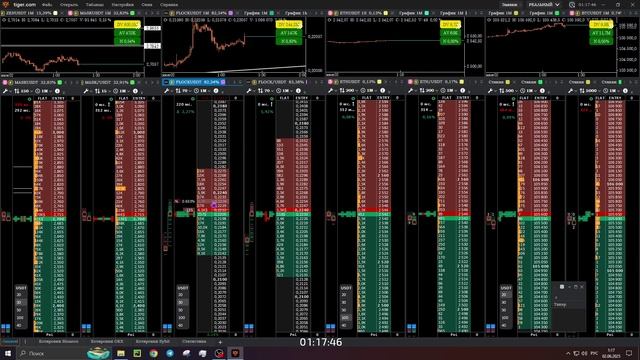Click green color swatch on MASKUSDT order book tab

tap(60, 82)
